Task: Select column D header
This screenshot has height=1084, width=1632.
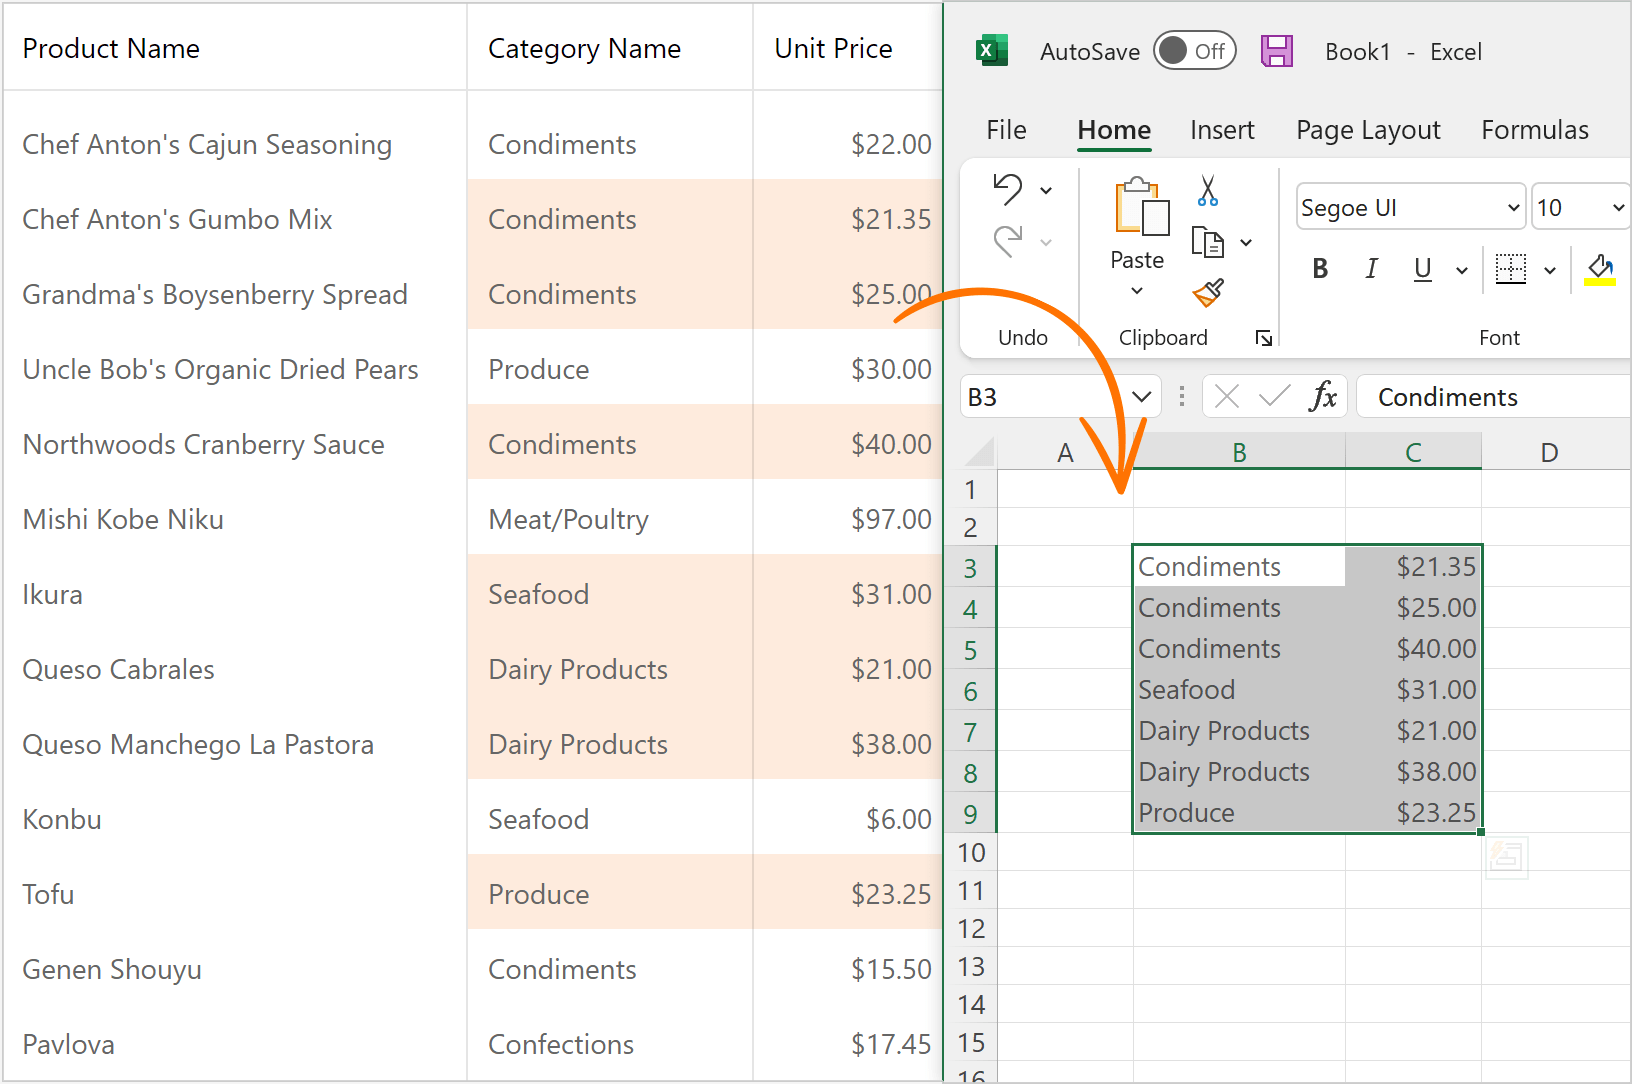Action: 1548,453
